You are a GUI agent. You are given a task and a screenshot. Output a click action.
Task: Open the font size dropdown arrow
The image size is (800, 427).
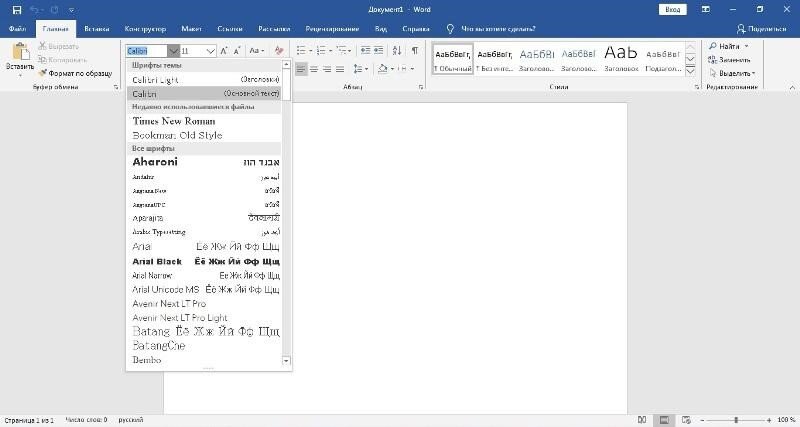coord(210,51)
